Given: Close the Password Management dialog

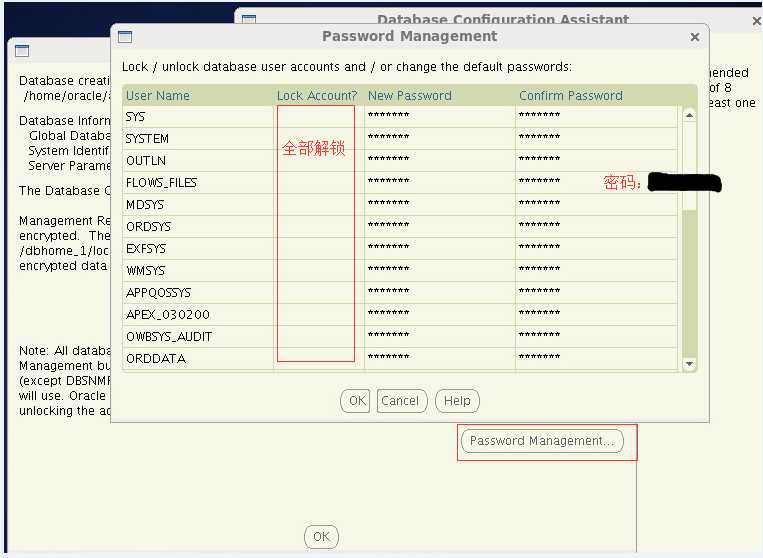Looking at the screenshot, I should 695,37.
